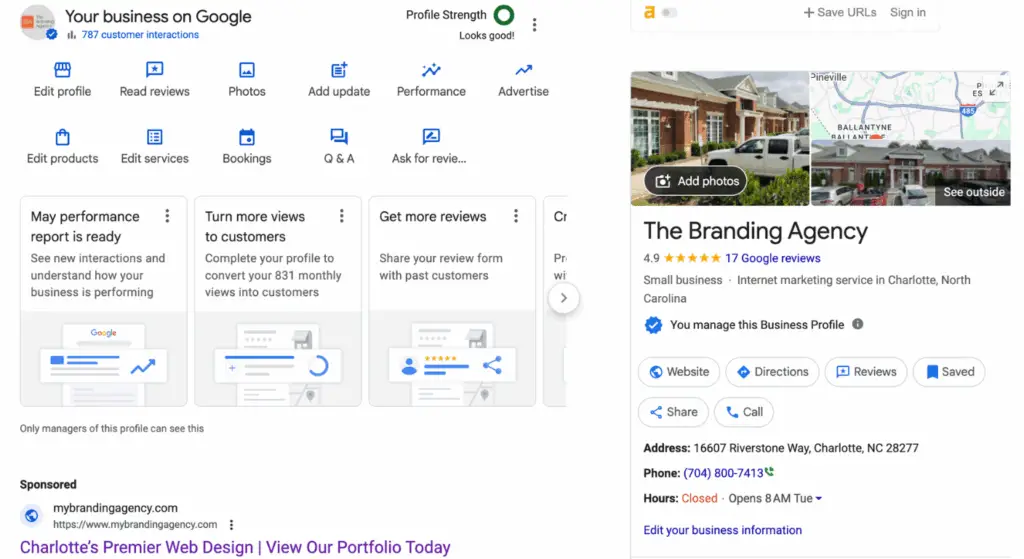
Task: Open more options beside Profile Strength
Action: (x=534, y=25)
